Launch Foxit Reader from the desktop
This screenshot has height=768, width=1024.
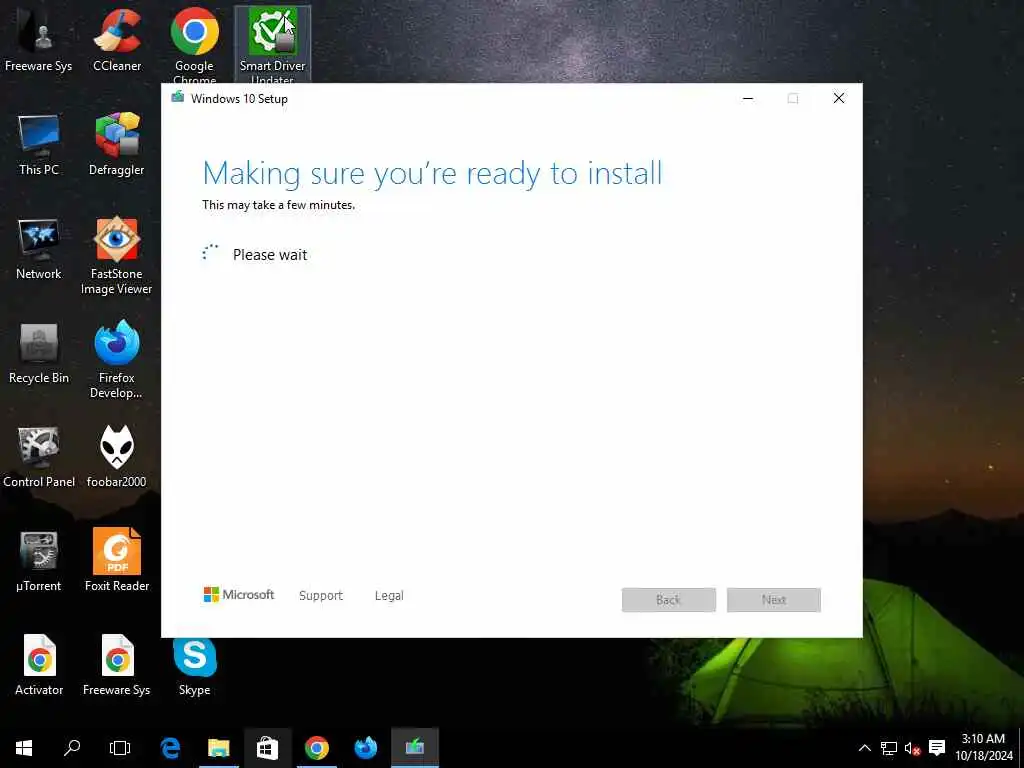pyautogui.click(x=117, y=560)
